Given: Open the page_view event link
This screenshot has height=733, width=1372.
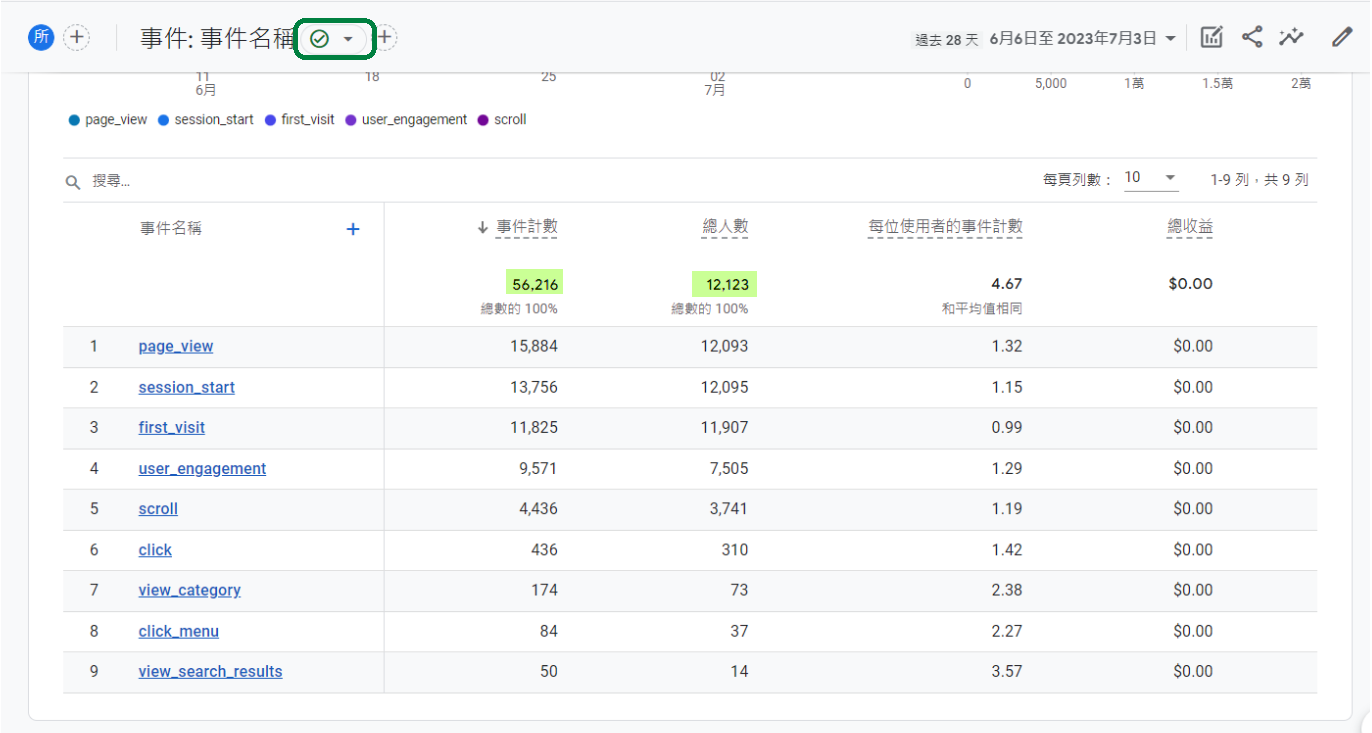Looking at the screenshot, I should pyautogui.click(x=176, y=346).
